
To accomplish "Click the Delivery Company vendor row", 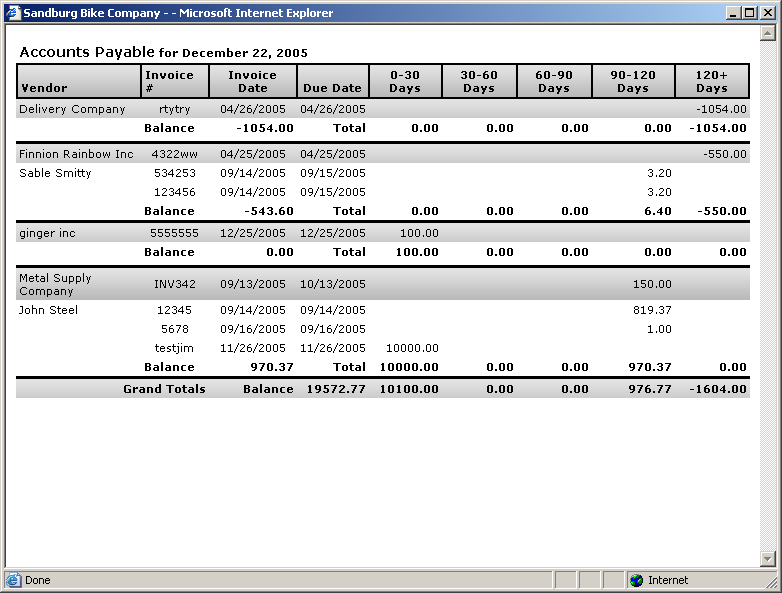I will [72, 109].
